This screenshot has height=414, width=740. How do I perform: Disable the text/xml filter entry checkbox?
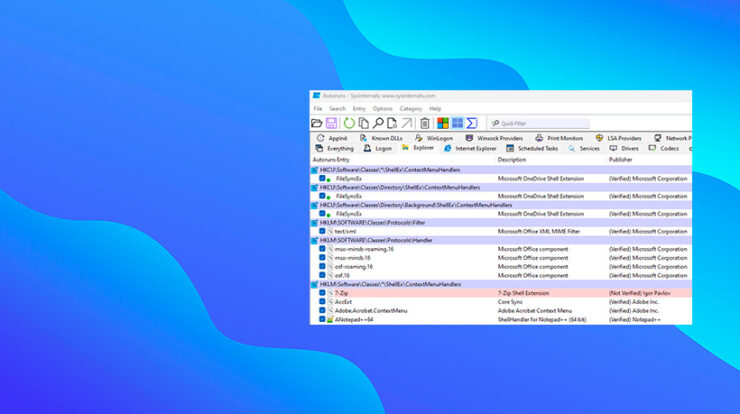point(323,231)
